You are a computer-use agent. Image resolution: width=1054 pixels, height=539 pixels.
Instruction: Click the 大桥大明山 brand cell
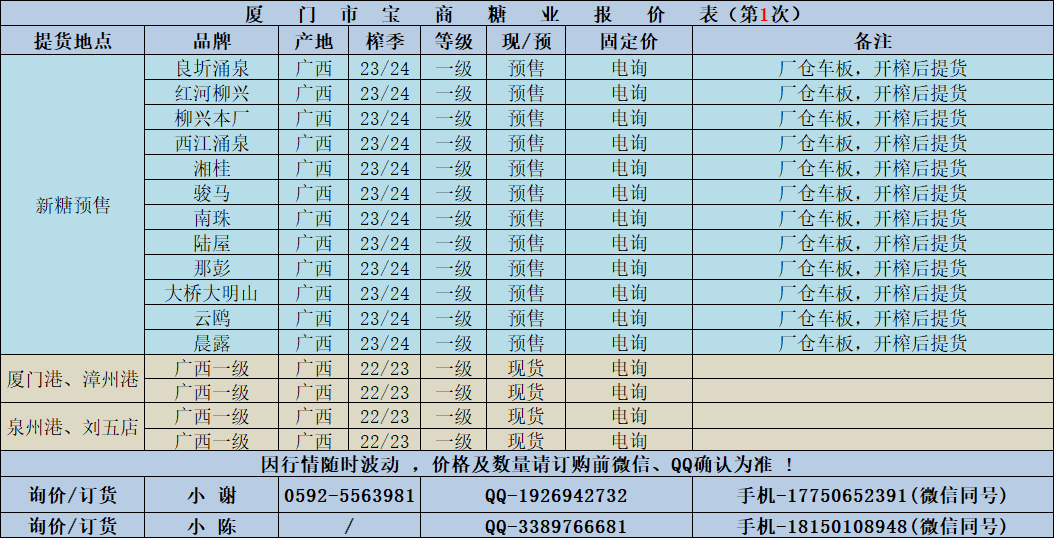pyautogui.click(x=211, y=293)
